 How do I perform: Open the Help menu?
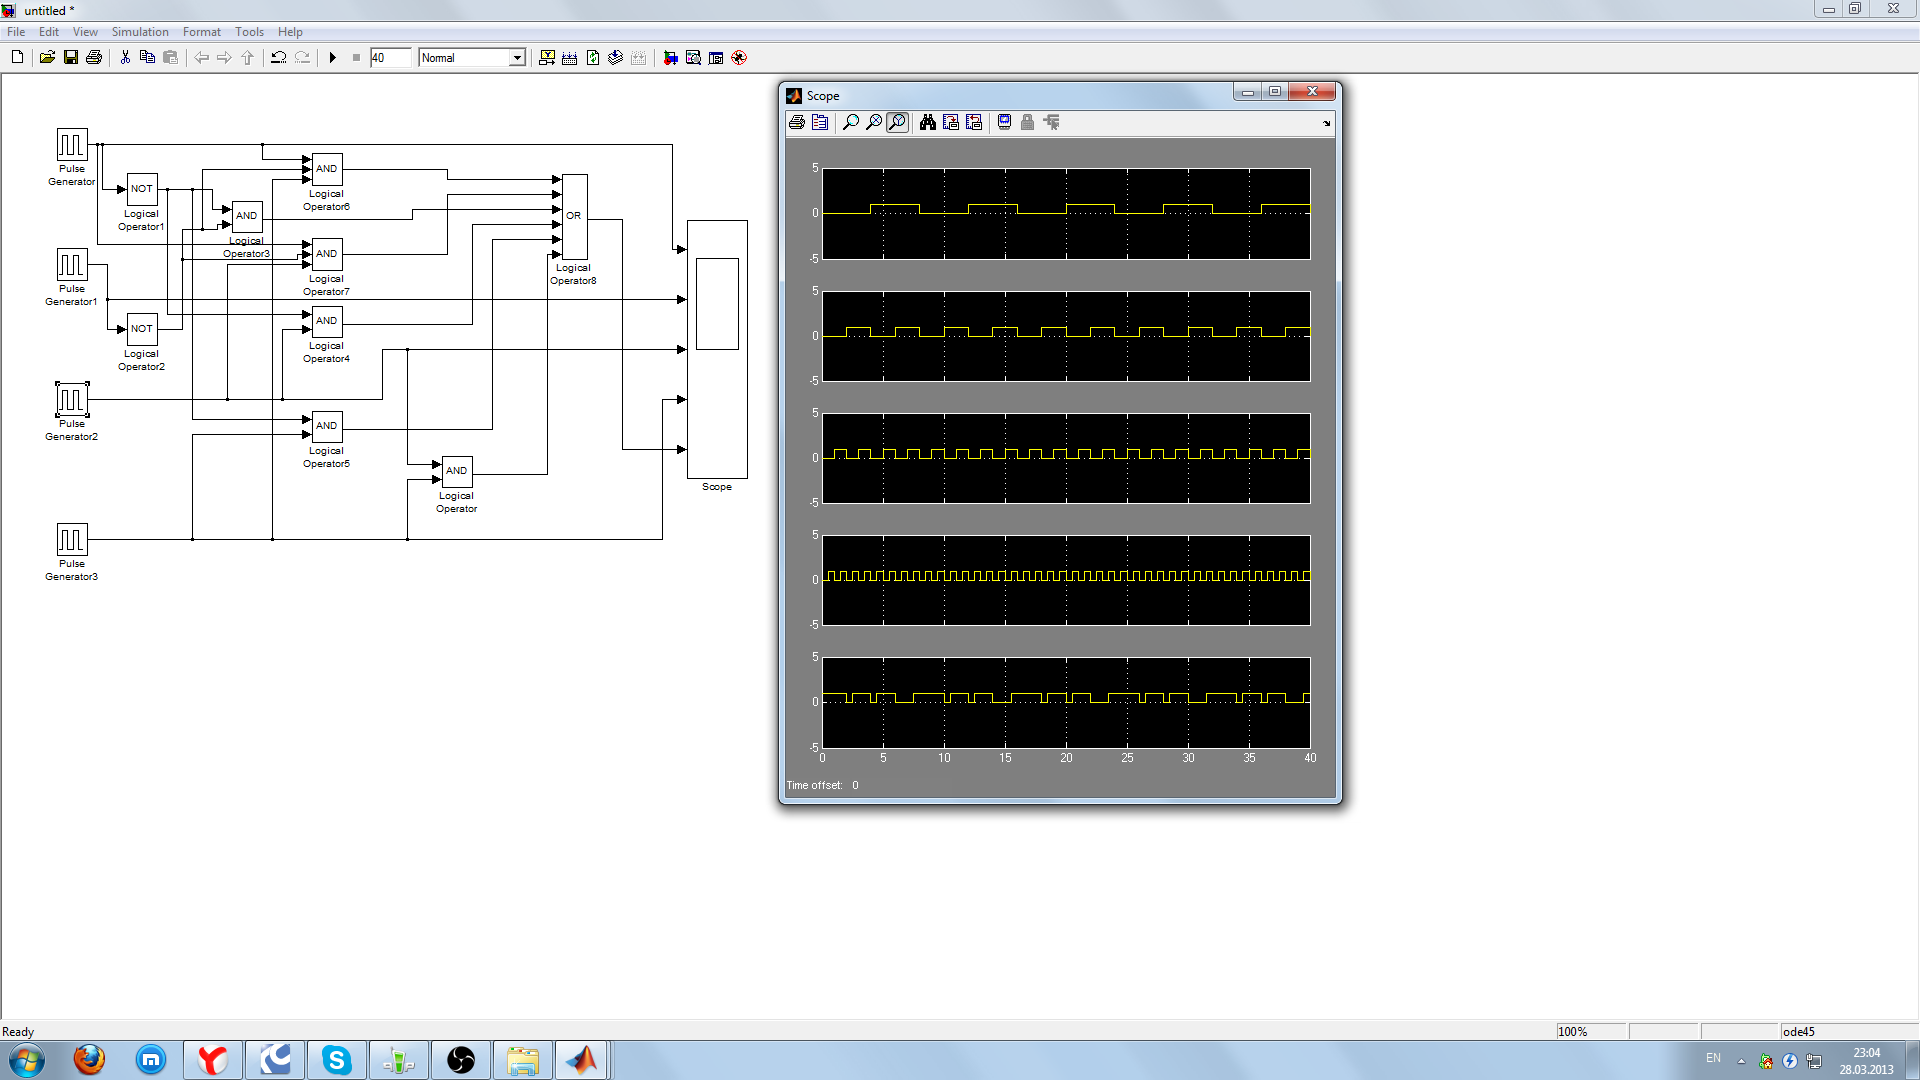(290, 32)
